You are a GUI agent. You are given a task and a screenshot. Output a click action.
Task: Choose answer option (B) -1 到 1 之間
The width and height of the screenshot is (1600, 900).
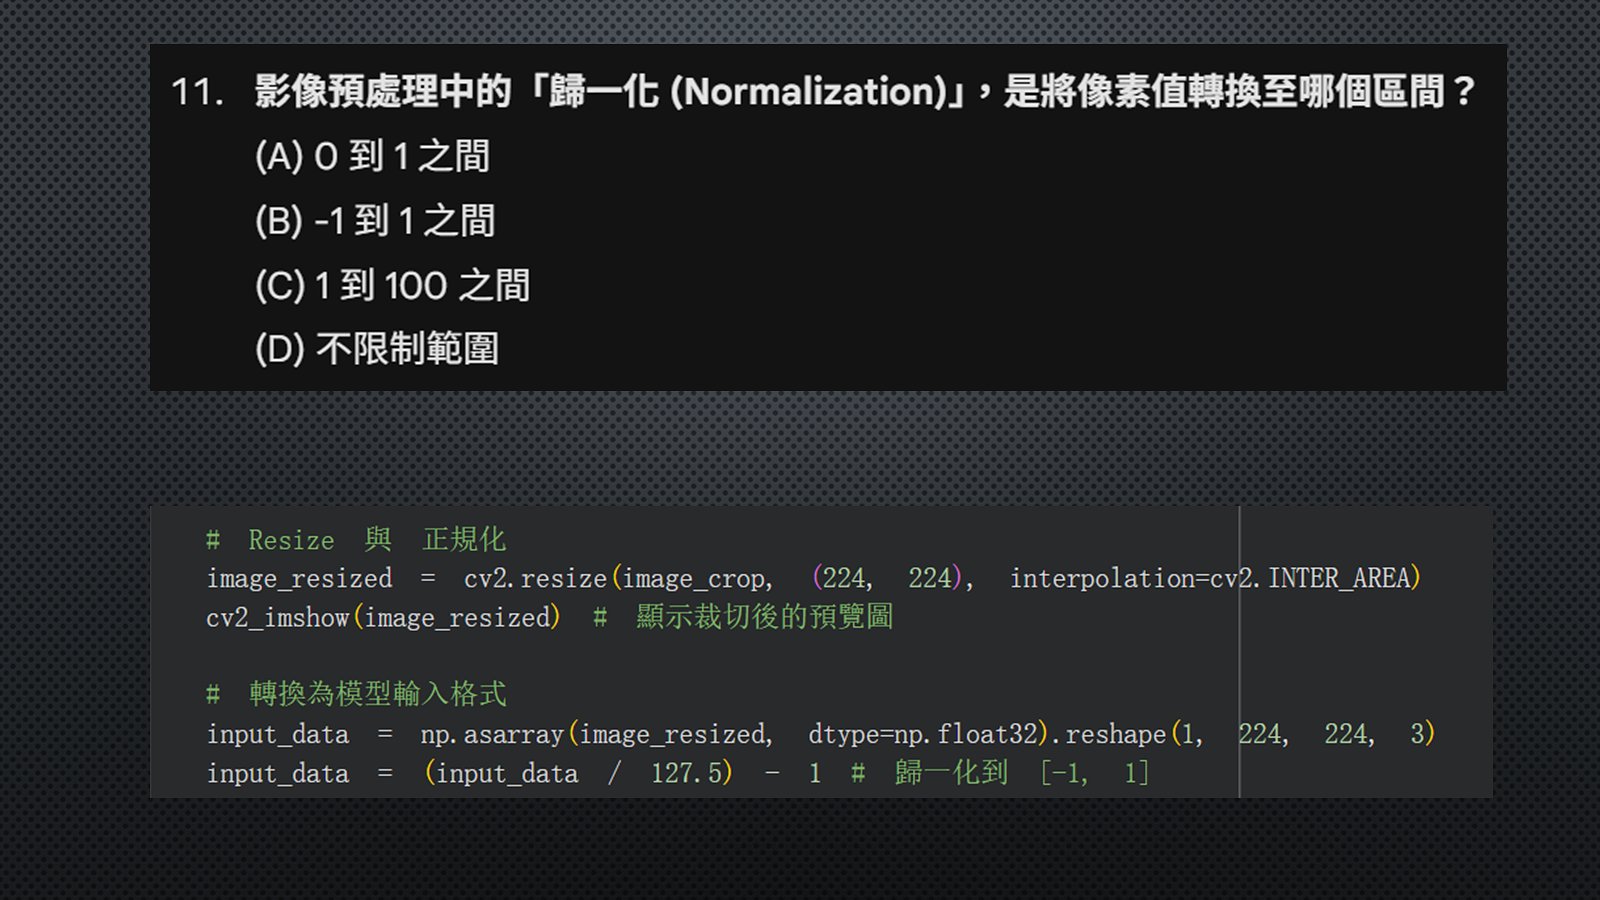tap(375, 221)
